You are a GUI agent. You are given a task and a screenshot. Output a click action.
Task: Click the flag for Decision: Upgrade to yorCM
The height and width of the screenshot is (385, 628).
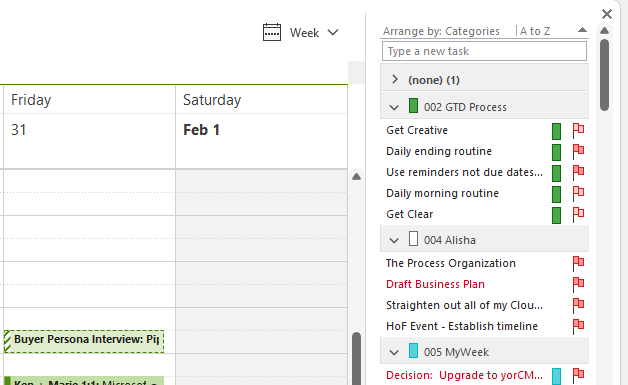tap(578, 375)
